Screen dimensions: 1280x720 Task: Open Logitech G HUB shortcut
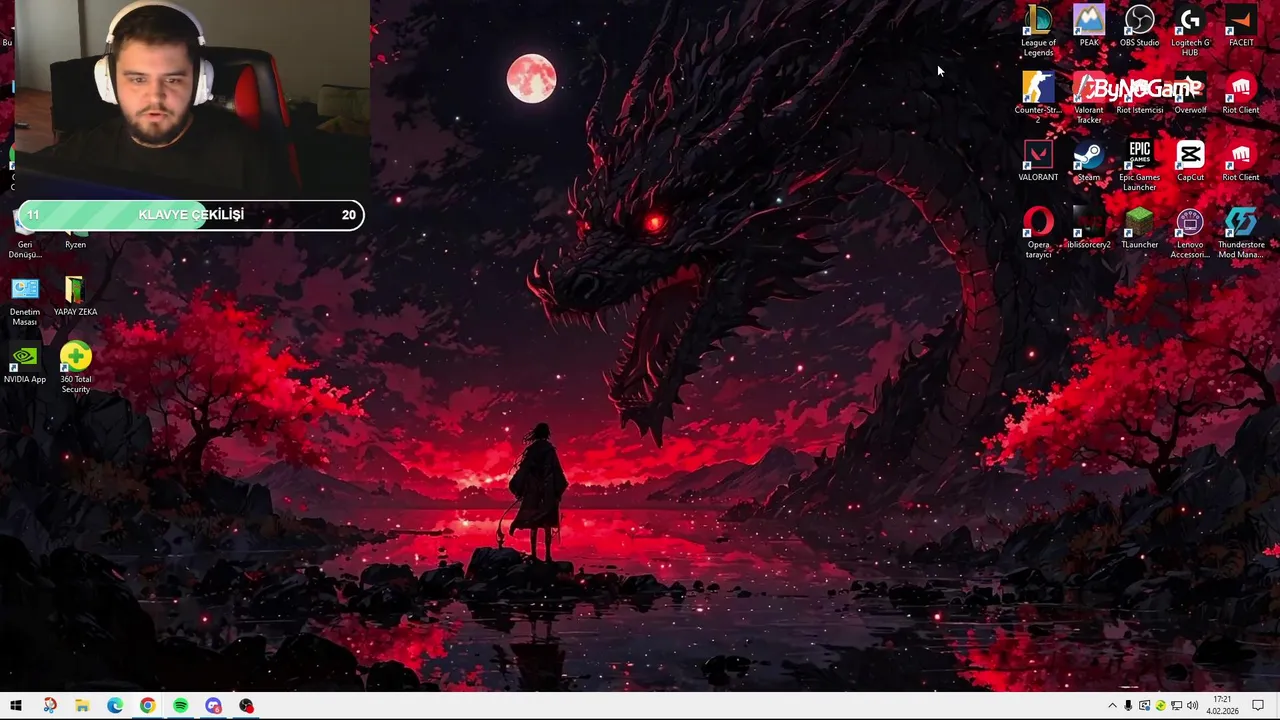(1190, 29)
